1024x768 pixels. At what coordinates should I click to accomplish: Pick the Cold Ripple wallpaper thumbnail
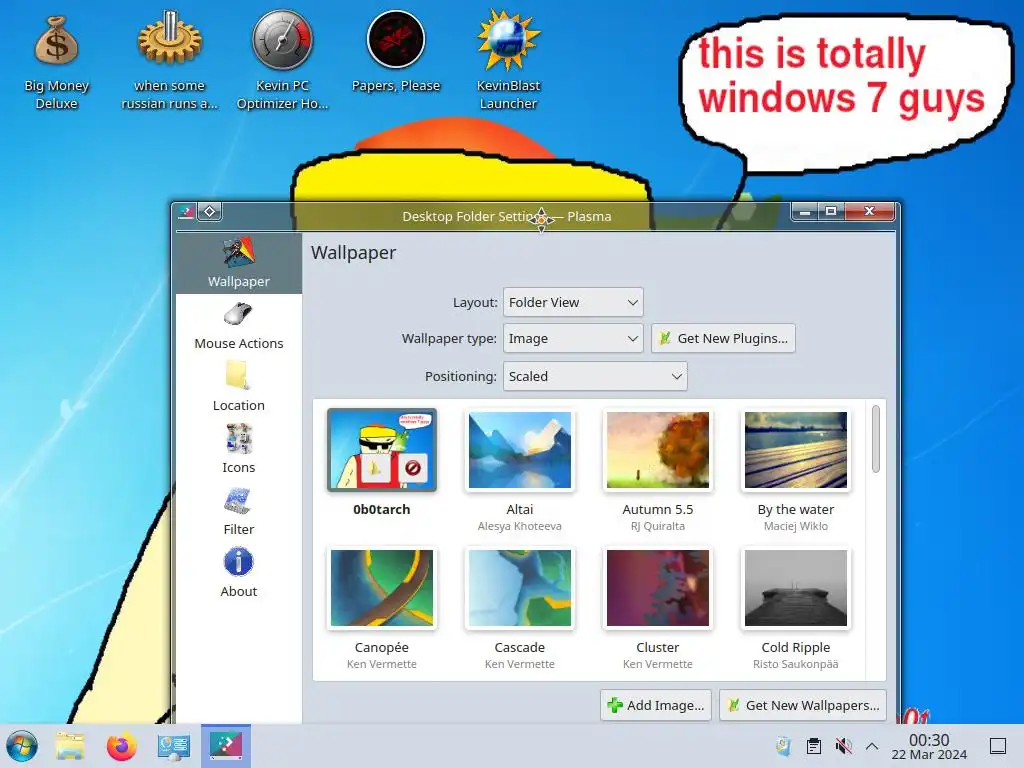pyautogui.click(x=795, y=588)
